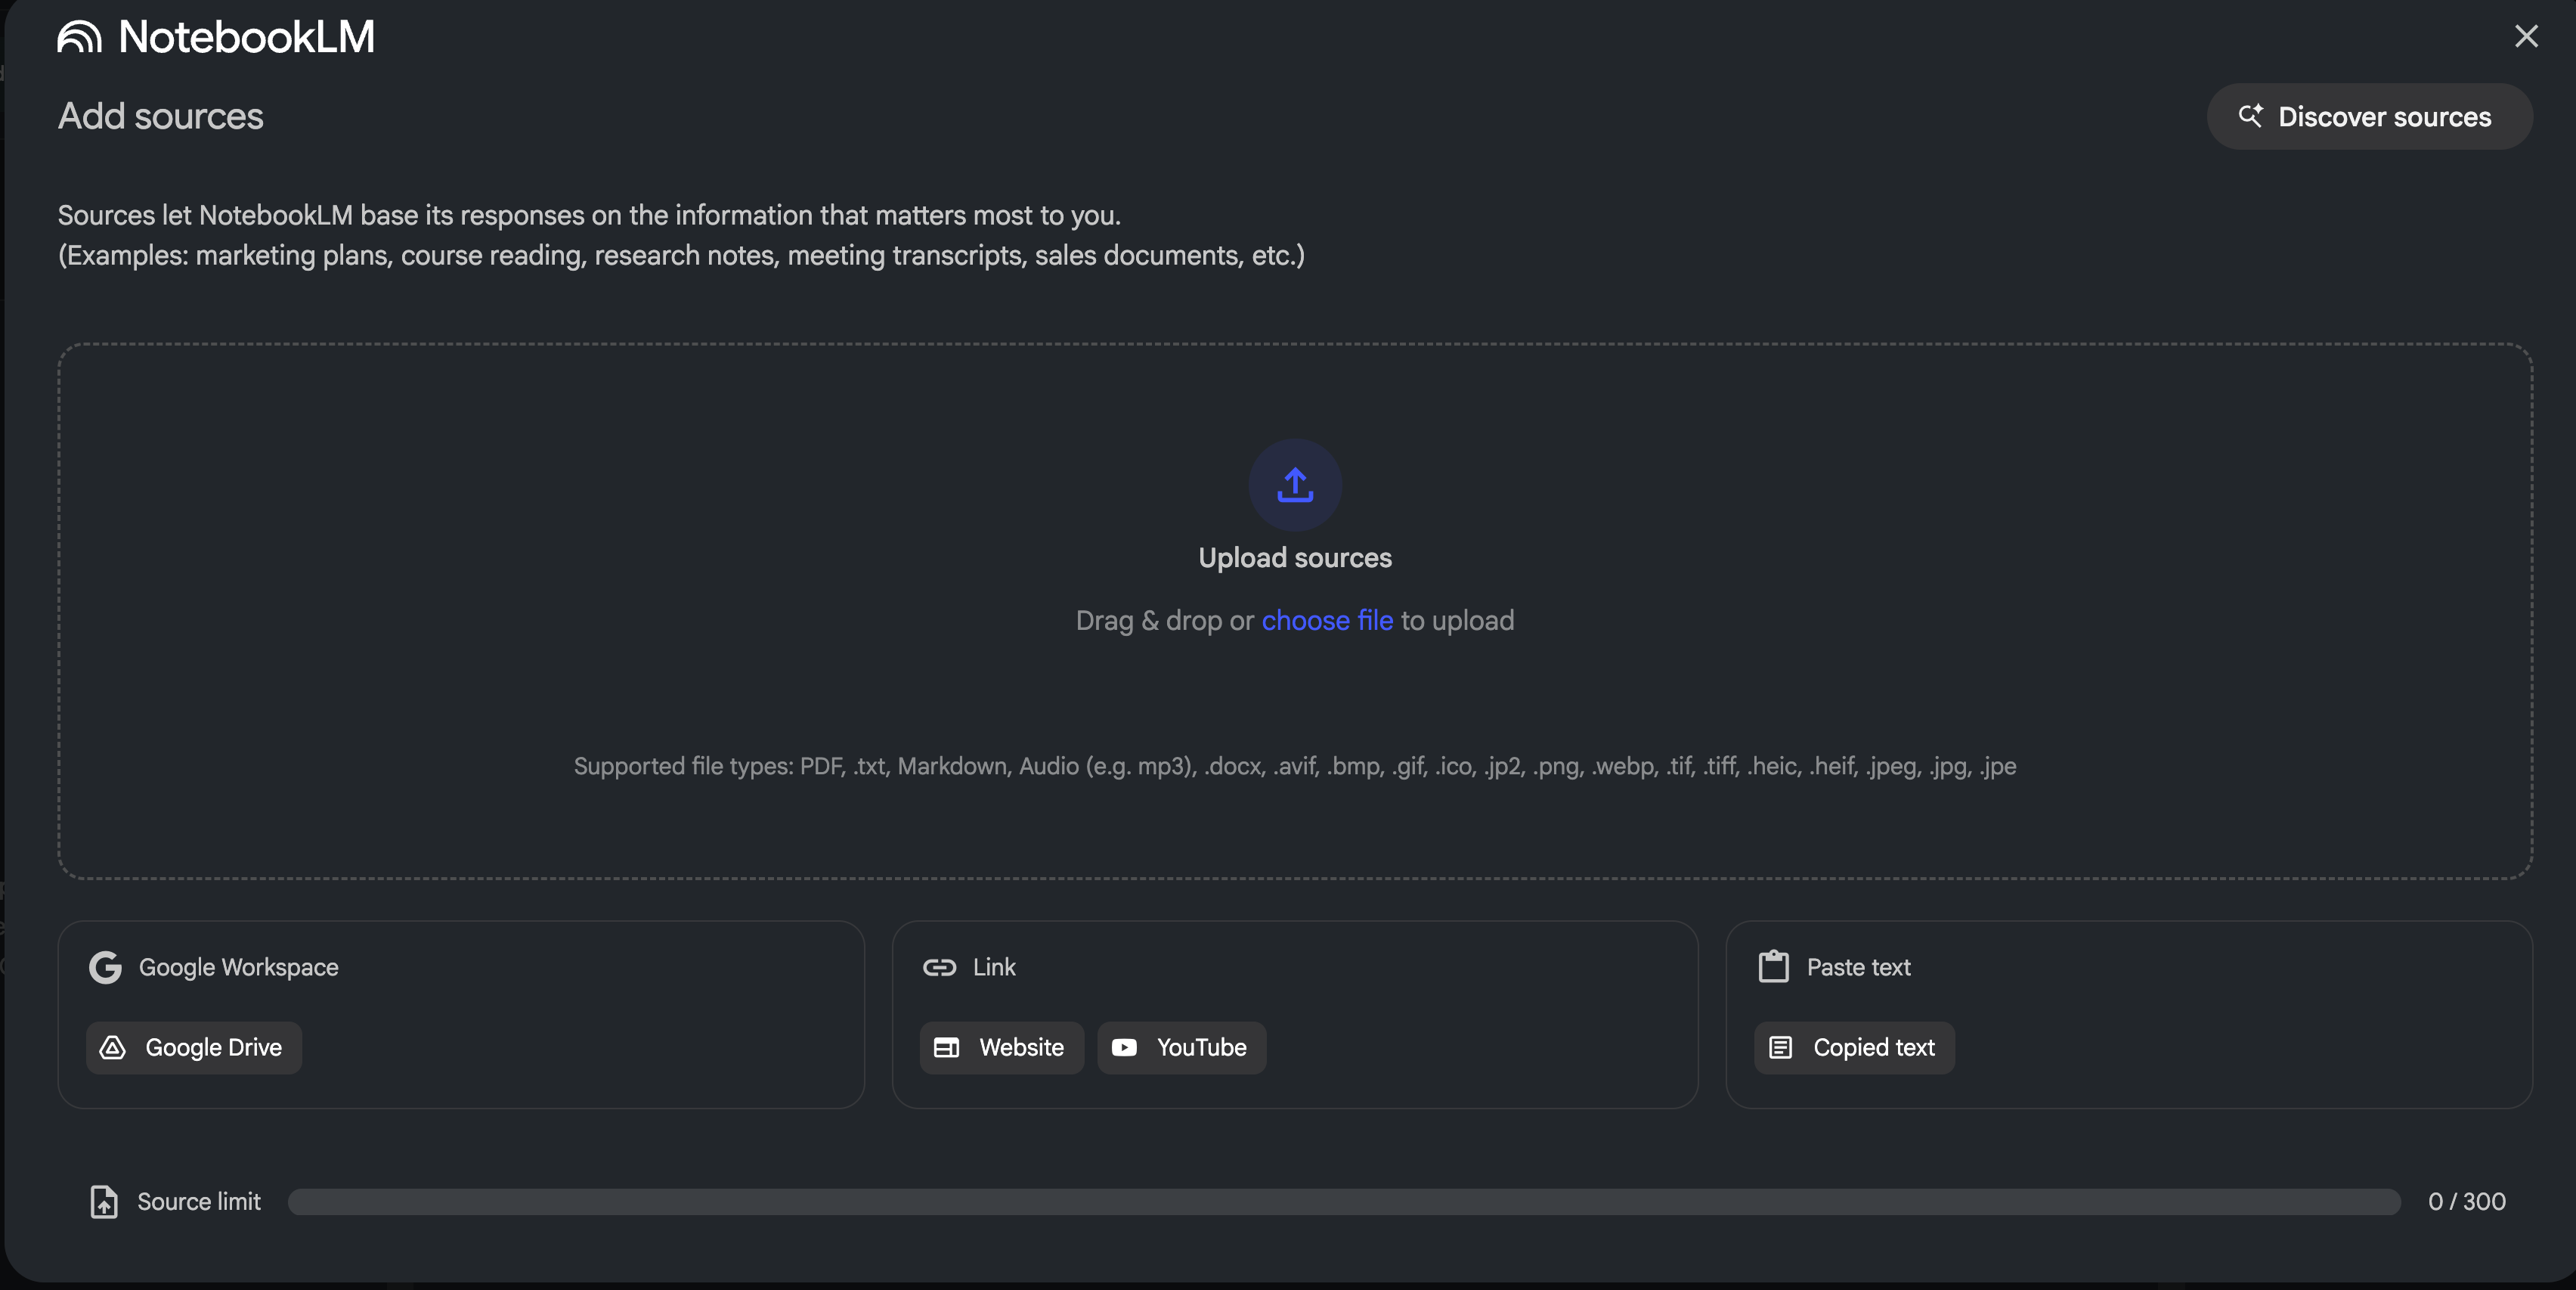Viewport: 2576px width, 1290px height.
Task: Click the chain link icon
Action: click(939, 967)
